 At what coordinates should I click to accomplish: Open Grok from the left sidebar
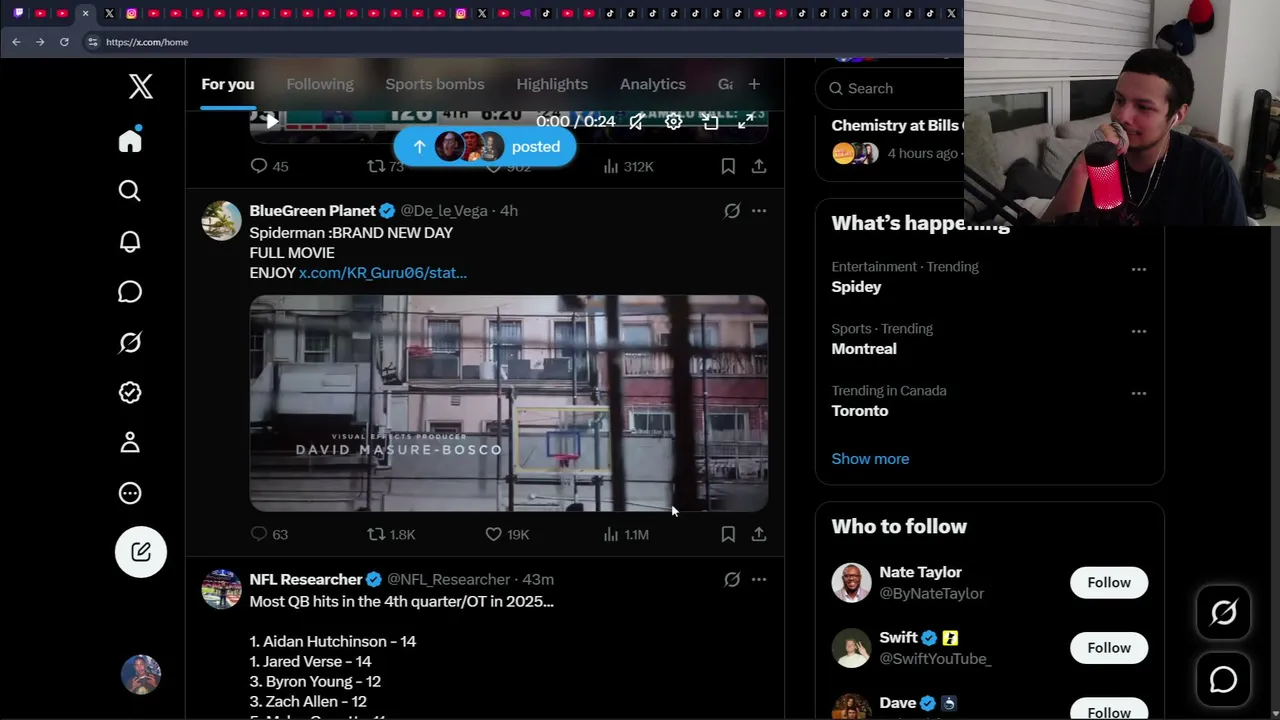[130, 342]
